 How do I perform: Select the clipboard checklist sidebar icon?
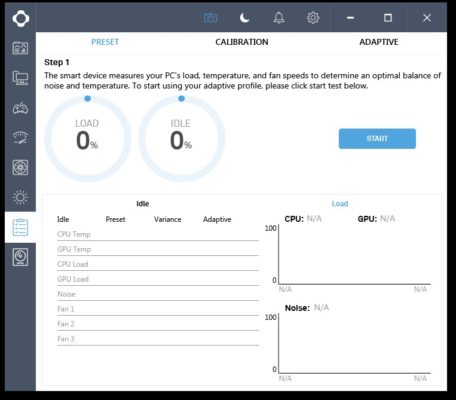[20, 227]
